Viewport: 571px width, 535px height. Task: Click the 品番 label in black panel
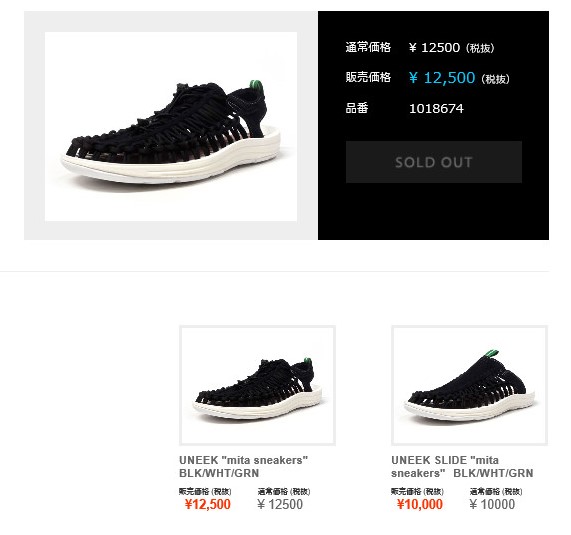click(357, 108)
